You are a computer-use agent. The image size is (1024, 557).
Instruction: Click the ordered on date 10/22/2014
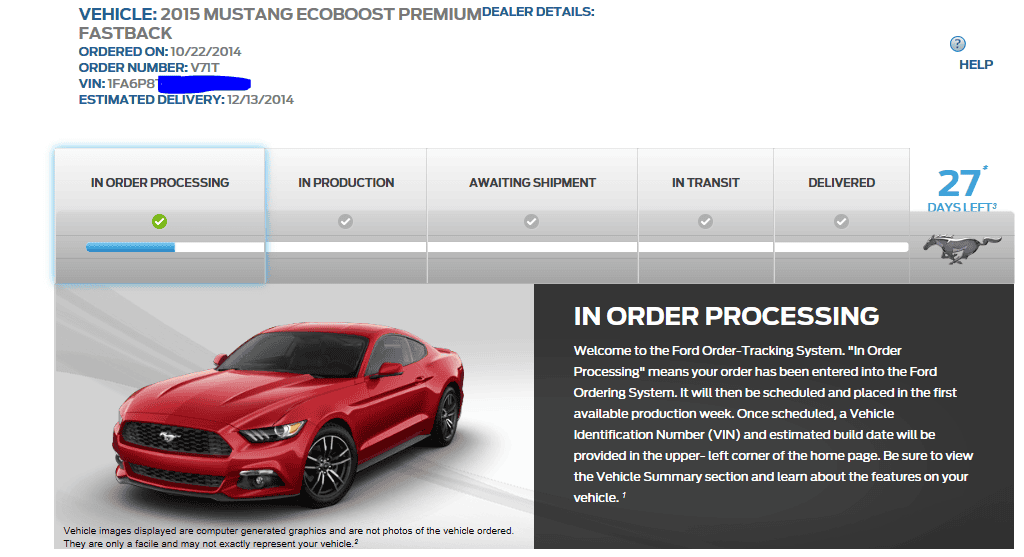[206, 52]
